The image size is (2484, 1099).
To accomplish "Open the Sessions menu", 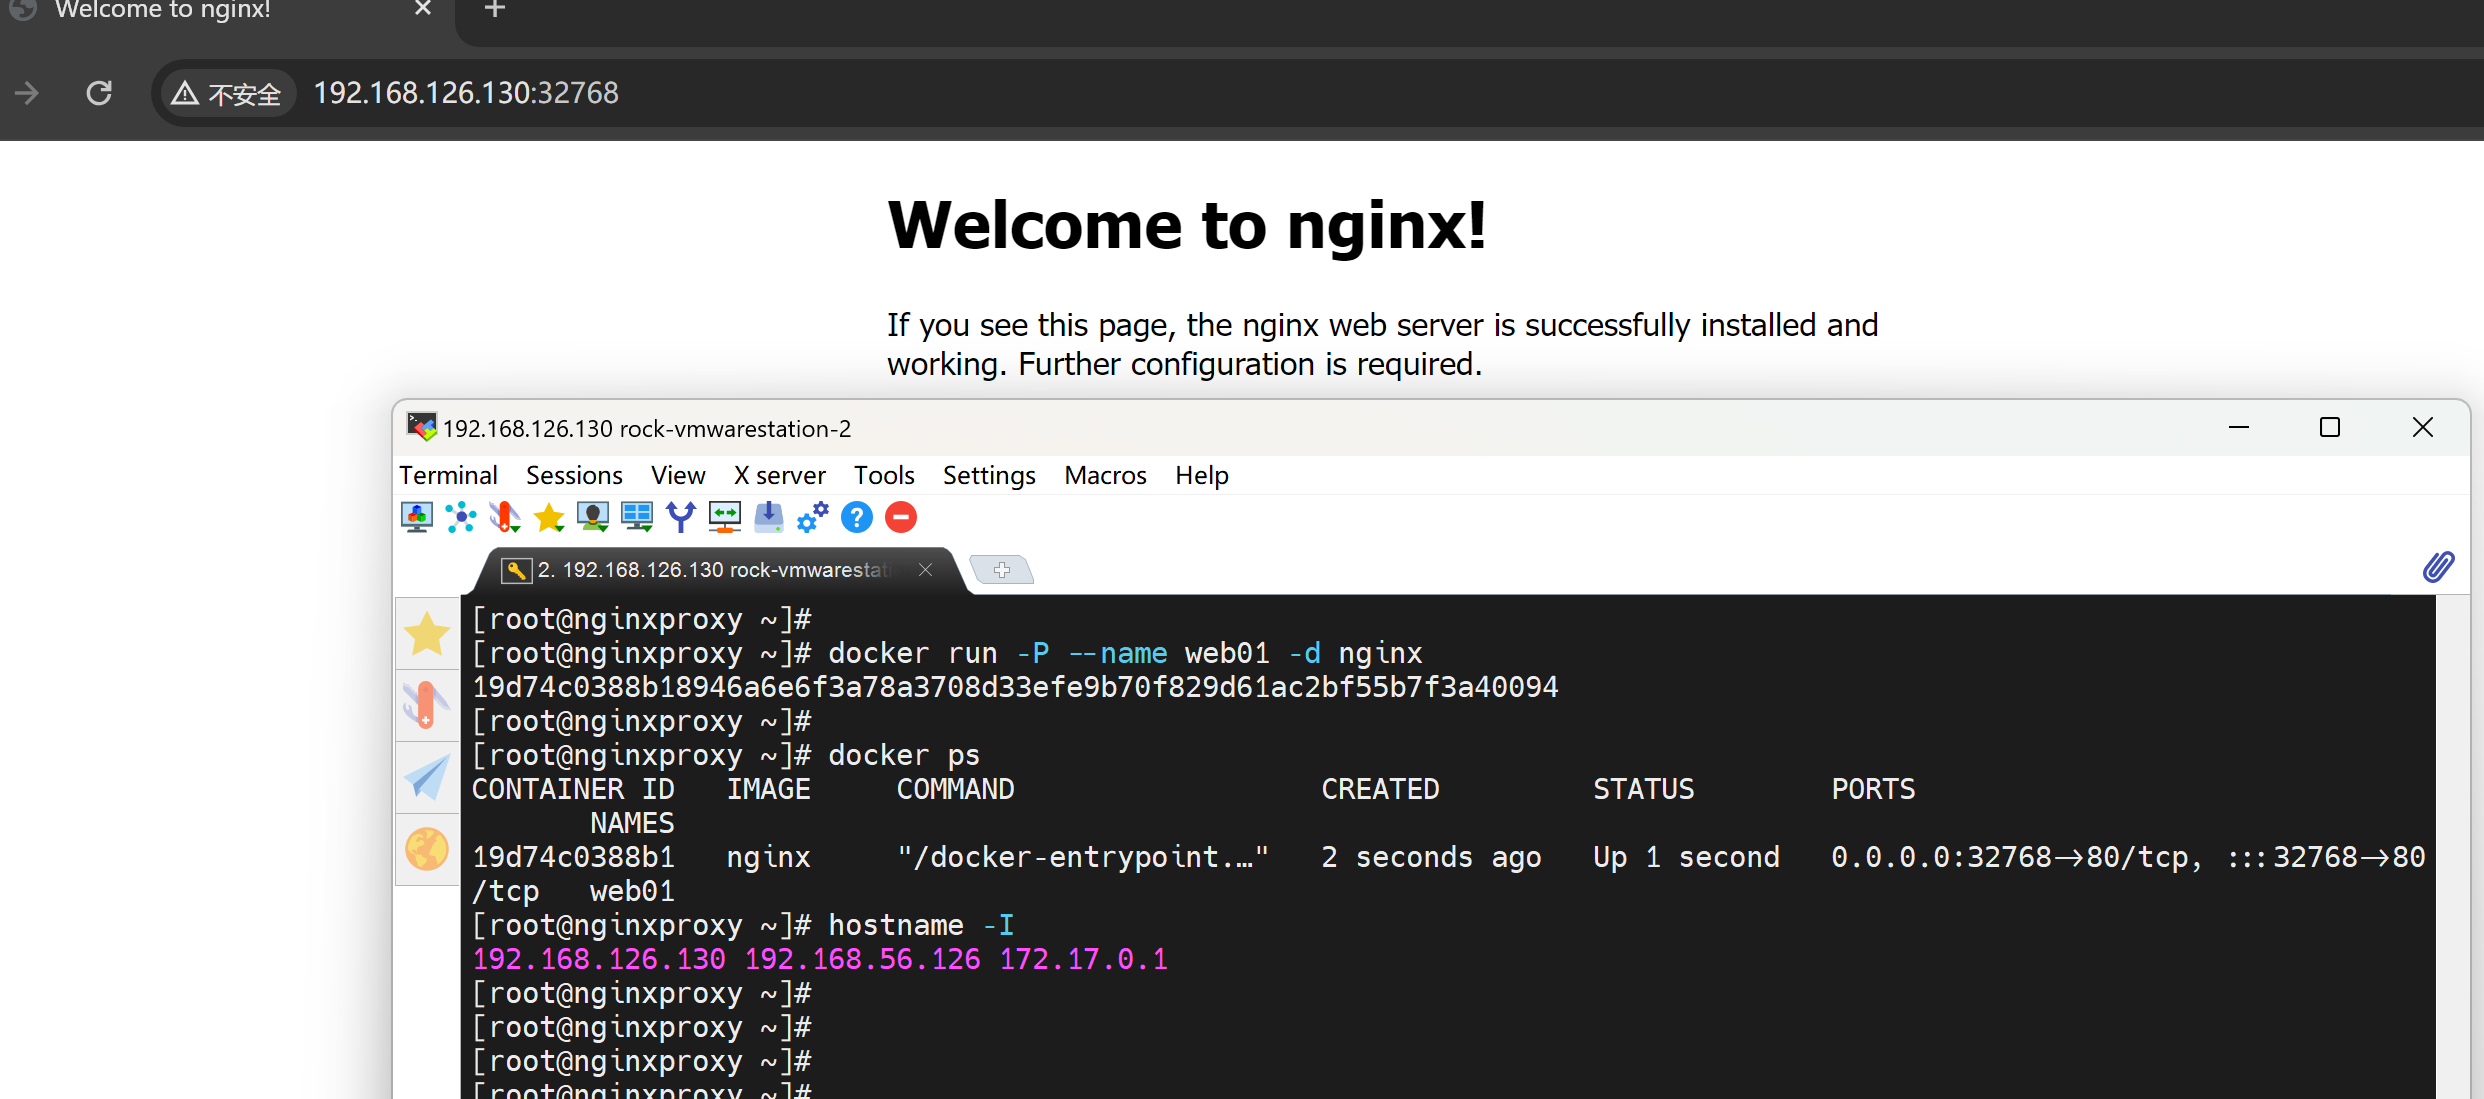I will (574, 475).
